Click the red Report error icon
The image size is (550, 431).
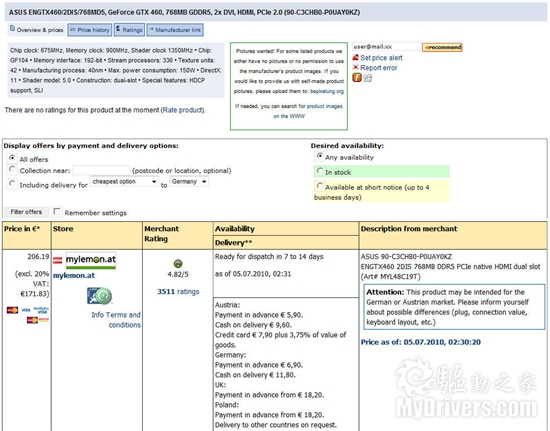tap(355, 67)
